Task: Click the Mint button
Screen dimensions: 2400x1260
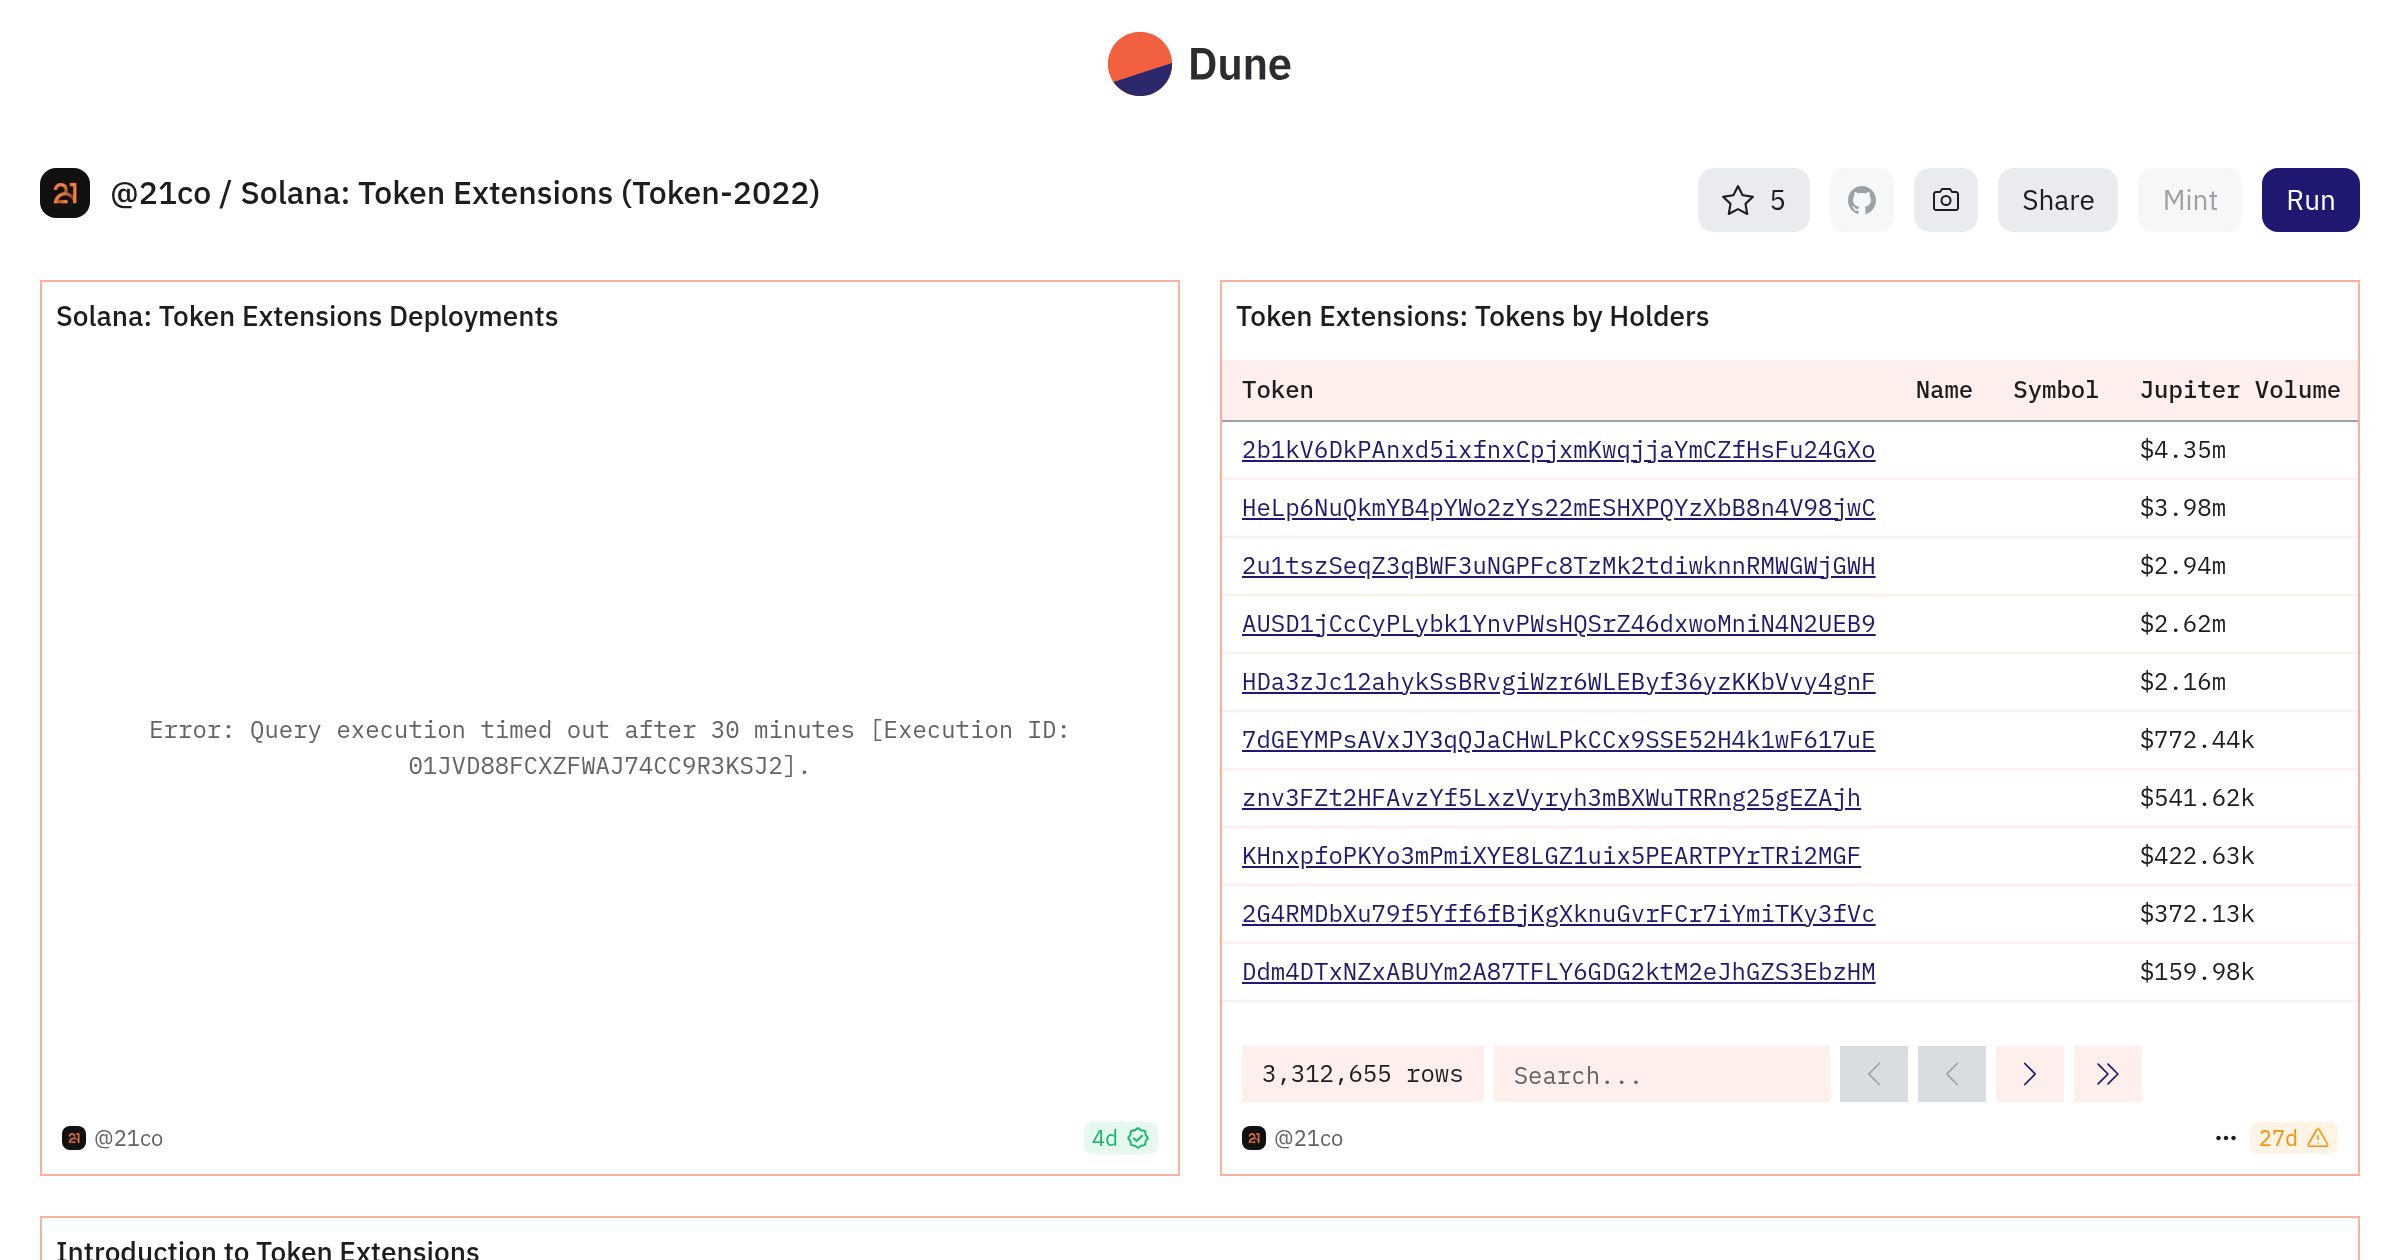Action: [x=2189, y=200]
